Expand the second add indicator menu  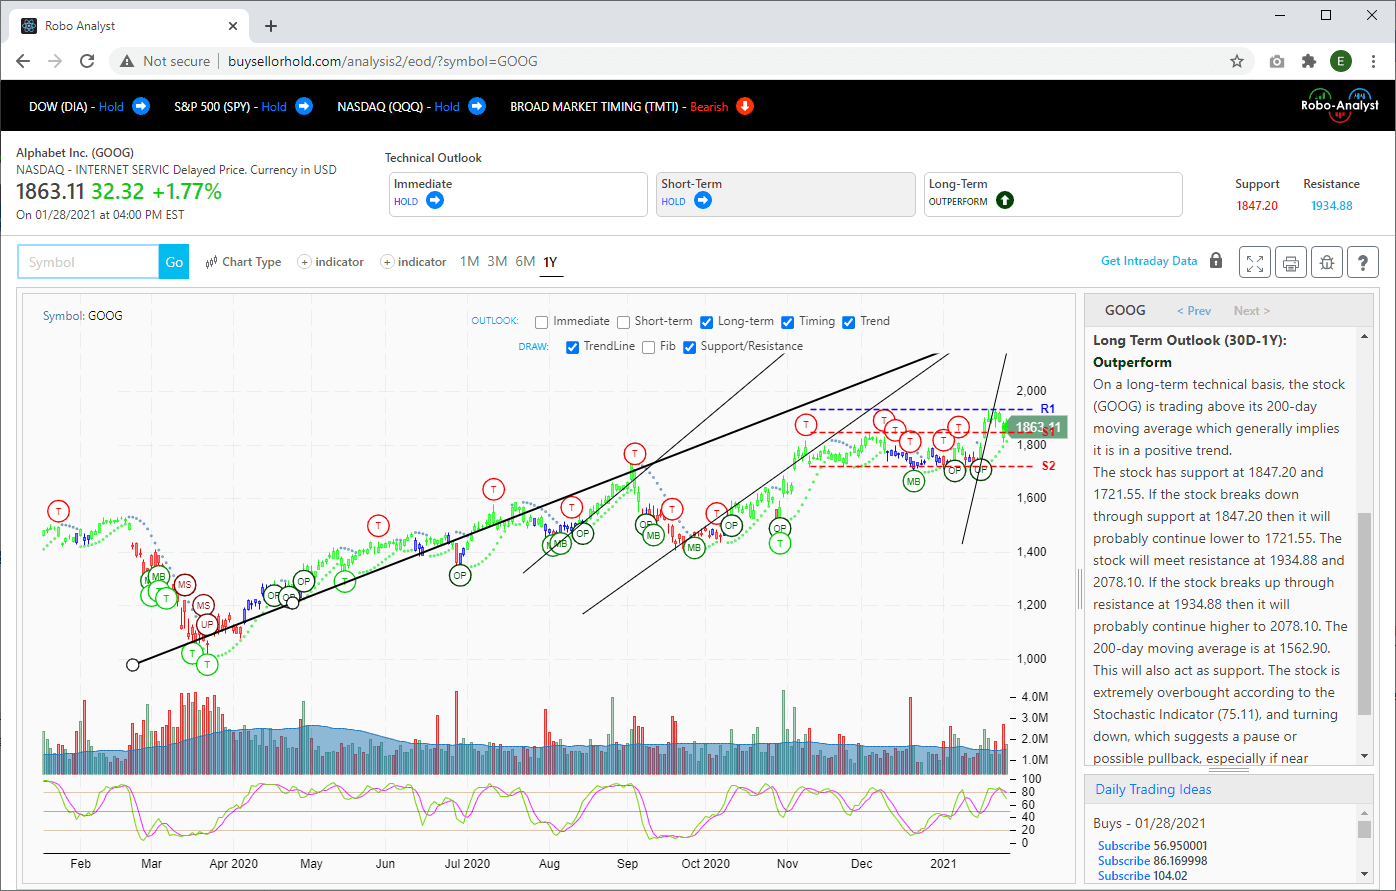[x=414, y=262]
